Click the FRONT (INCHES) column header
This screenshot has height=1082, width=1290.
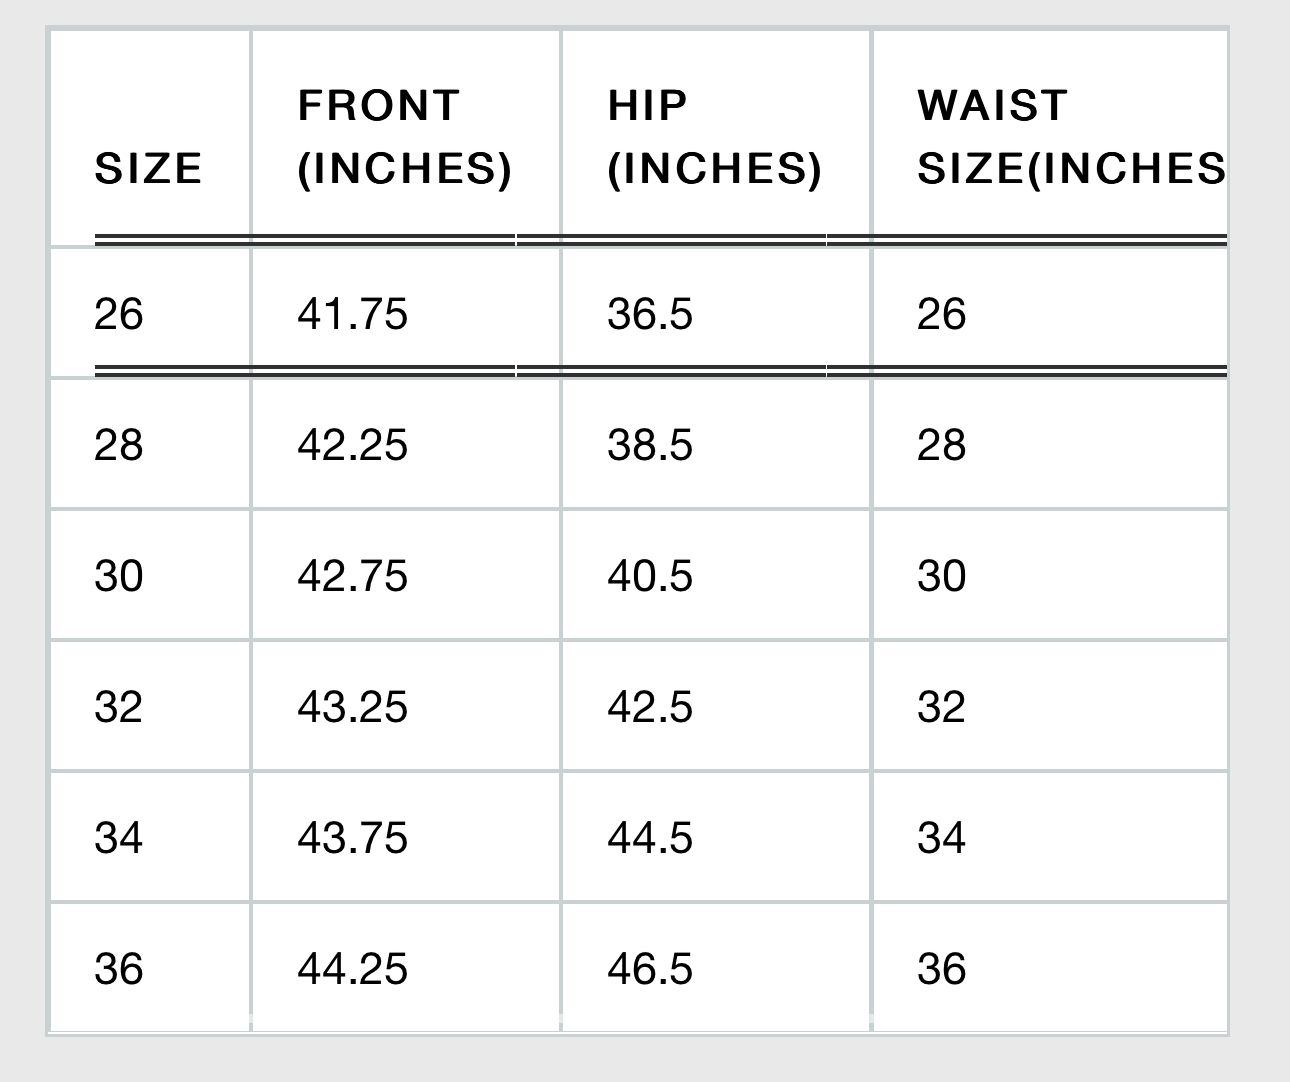(404, 137)
